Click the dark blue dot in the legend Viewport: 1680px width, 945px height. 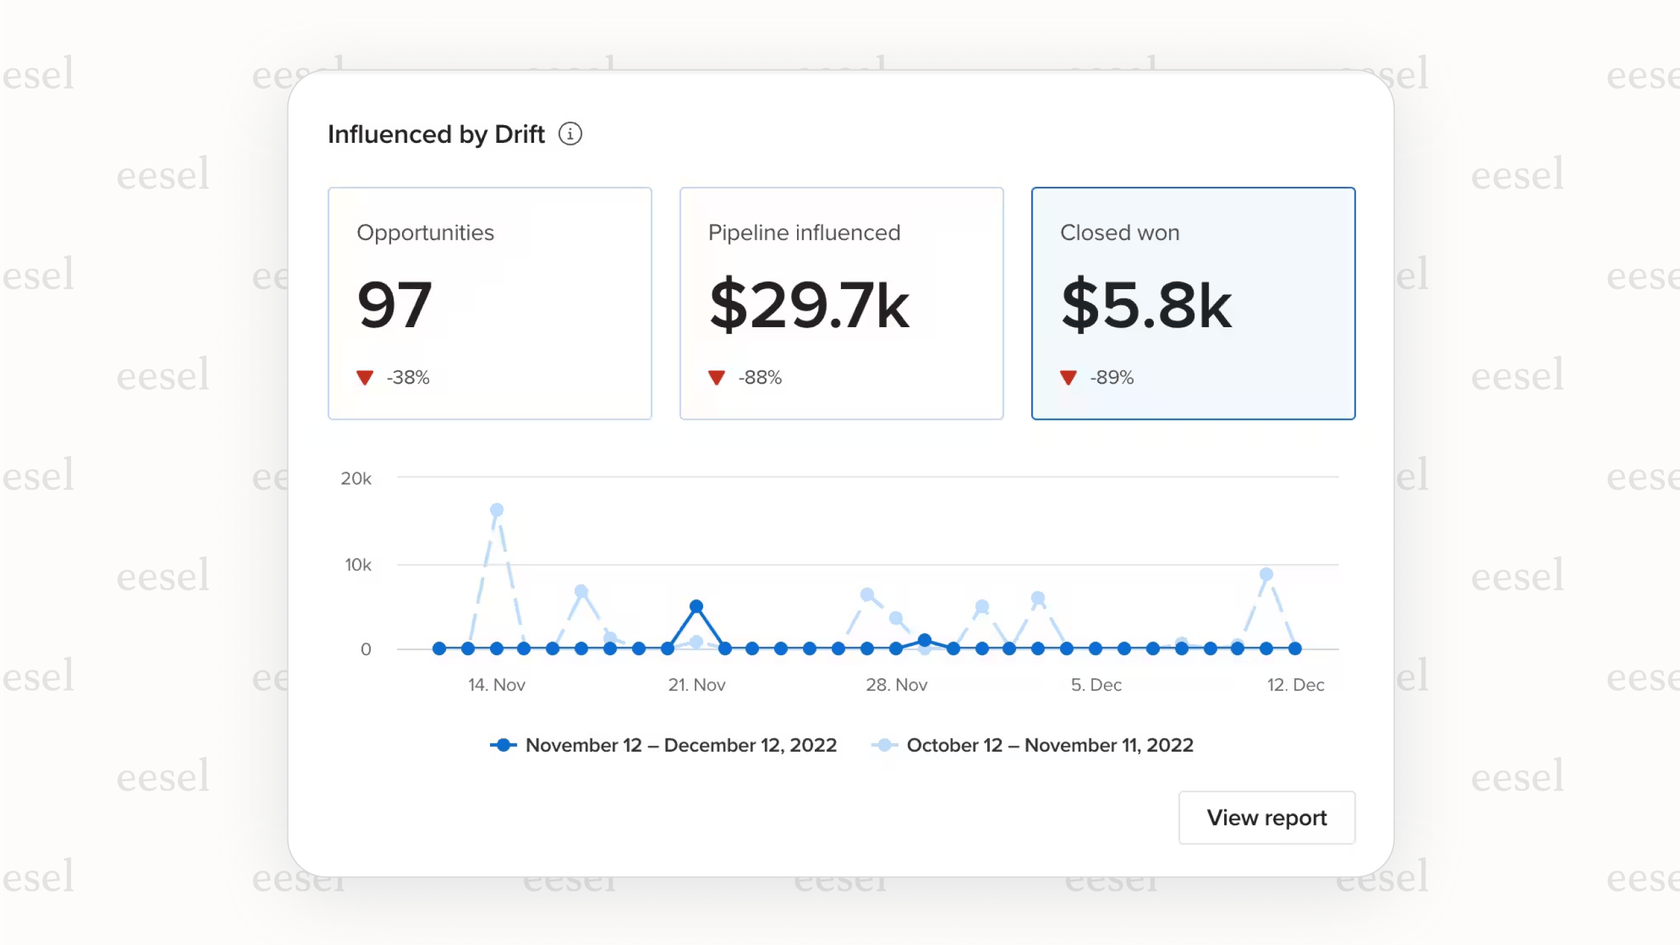click(503, 745)
